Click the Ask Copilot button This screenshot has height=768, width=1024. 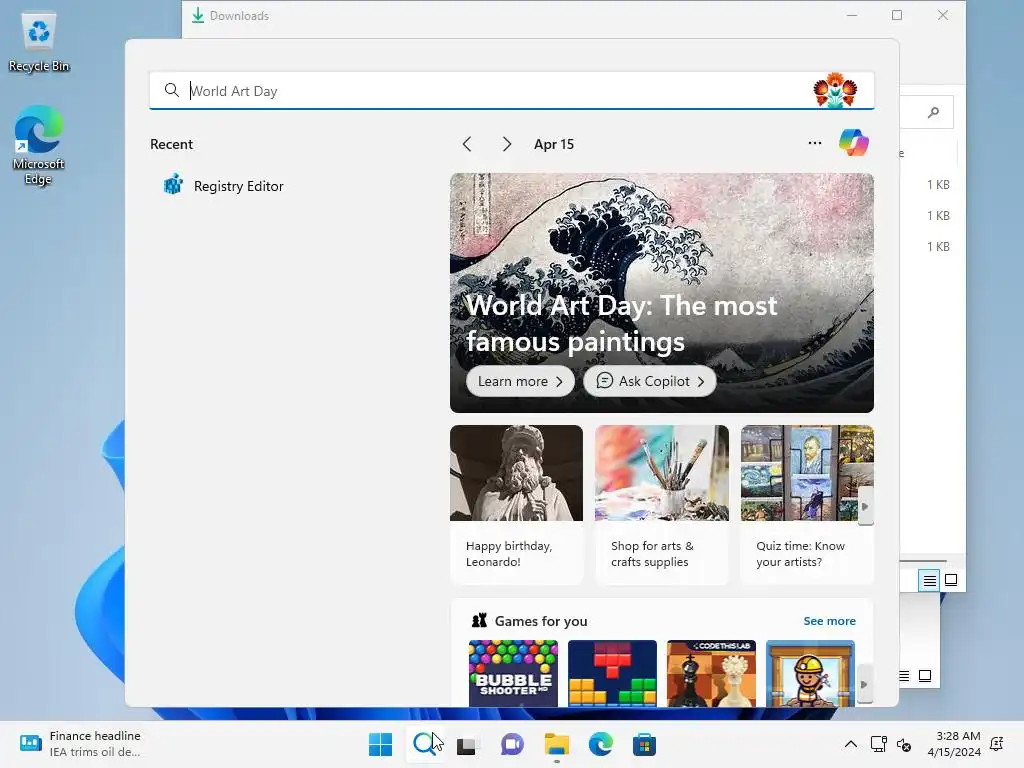[650, 381]
